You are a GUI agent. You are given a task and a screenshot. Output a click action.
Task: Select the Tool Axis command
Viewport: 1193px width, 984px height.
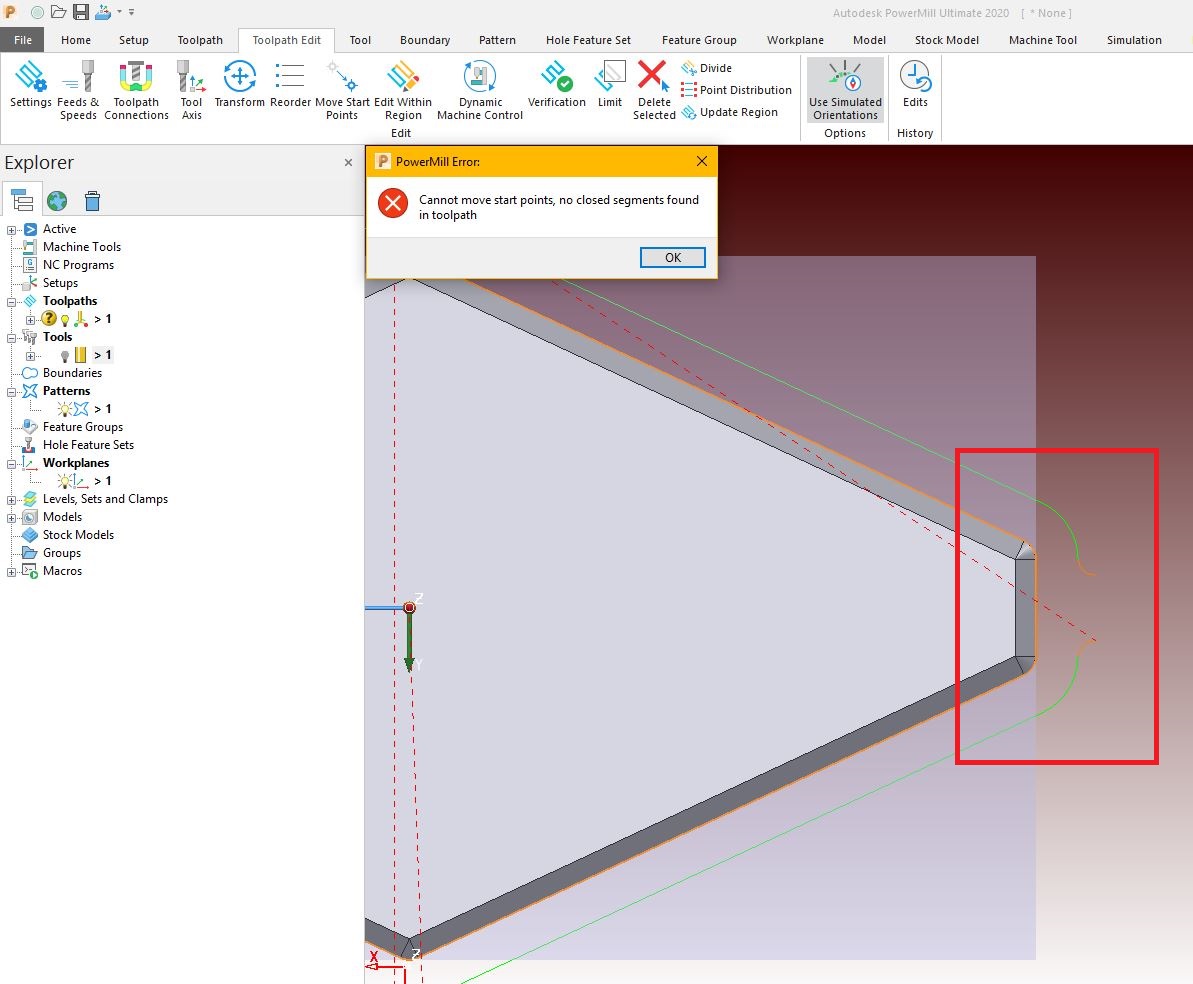coord(191,91)
